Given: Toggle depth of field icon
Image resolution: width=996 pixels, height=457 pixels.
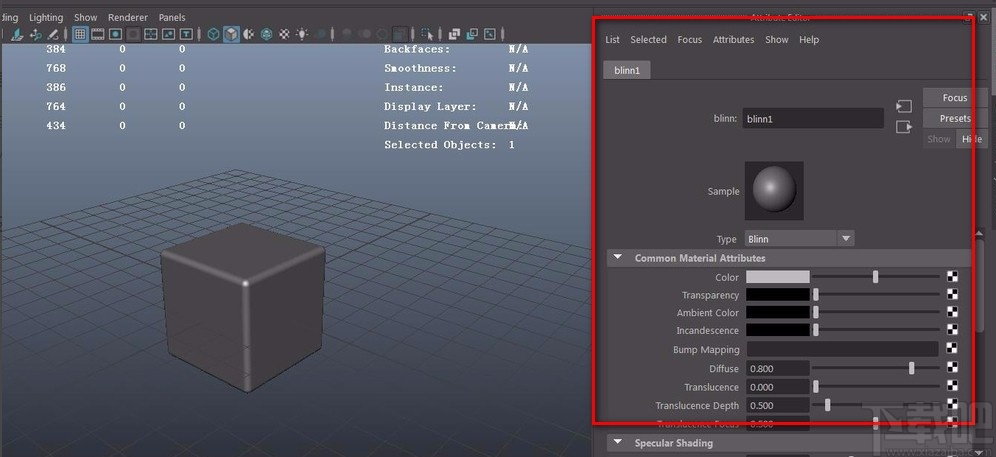Looking at the screenshot, I should click(400, 34).
